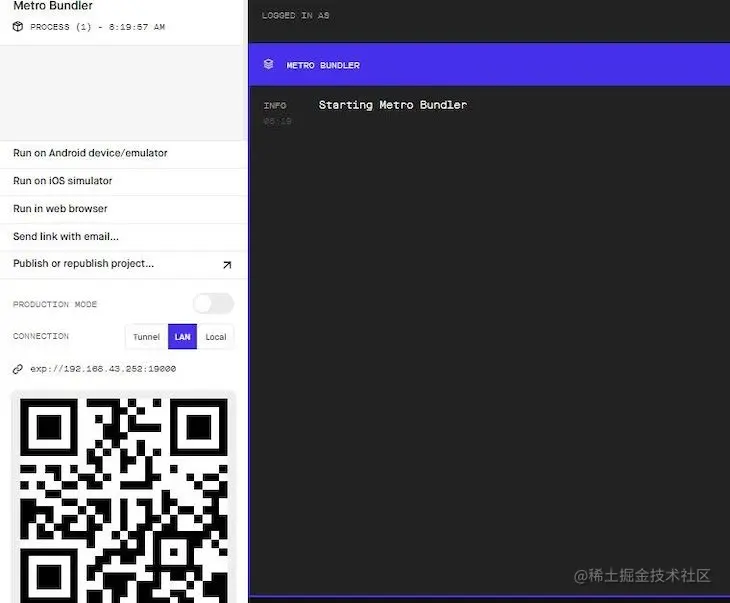
Task: Click the Metro Bundler layers icon
Action: [x=269, y=64]
